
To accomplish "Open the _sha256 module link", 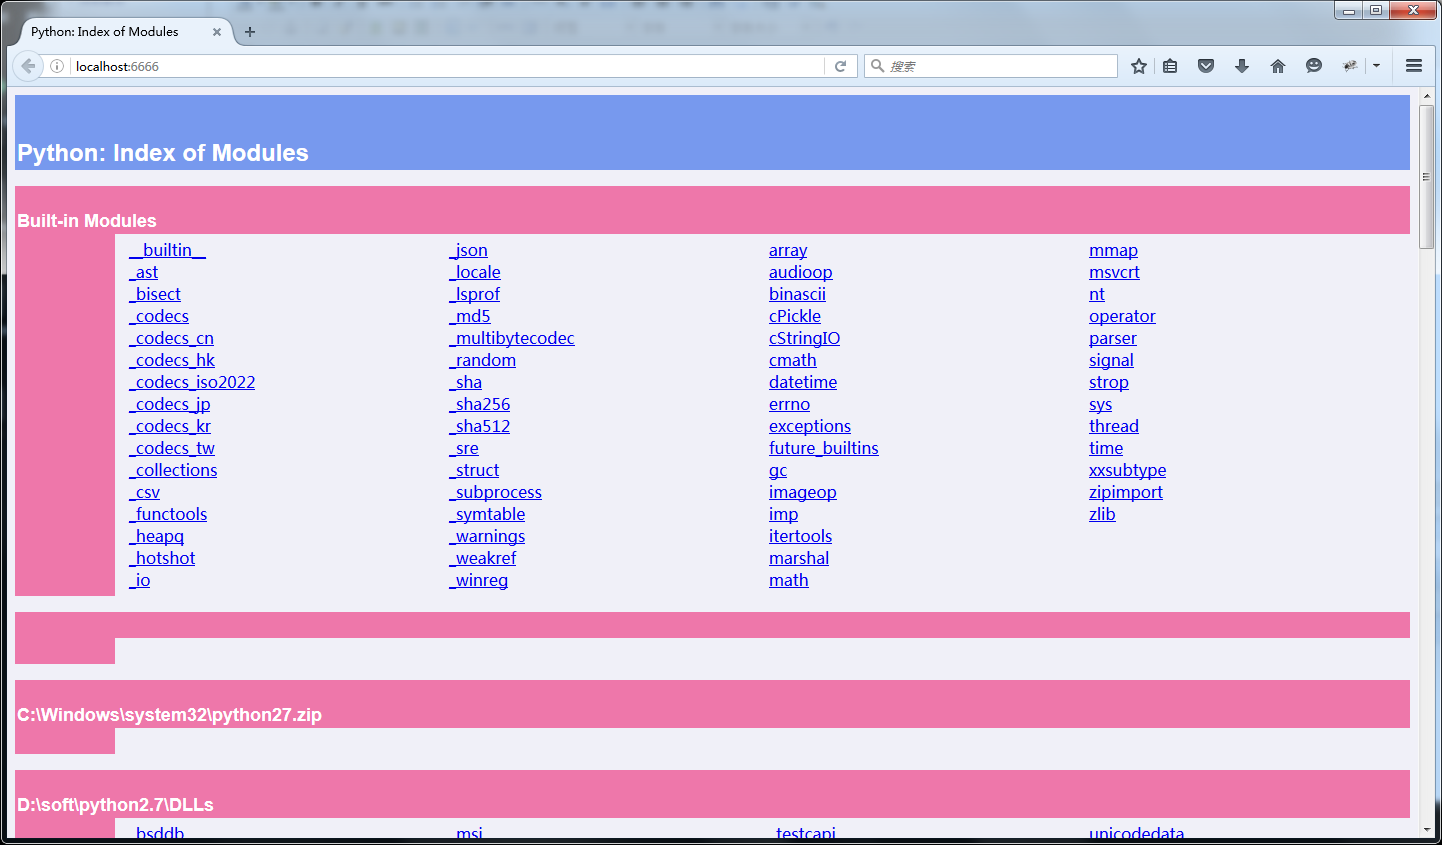I will coord(480,404).
